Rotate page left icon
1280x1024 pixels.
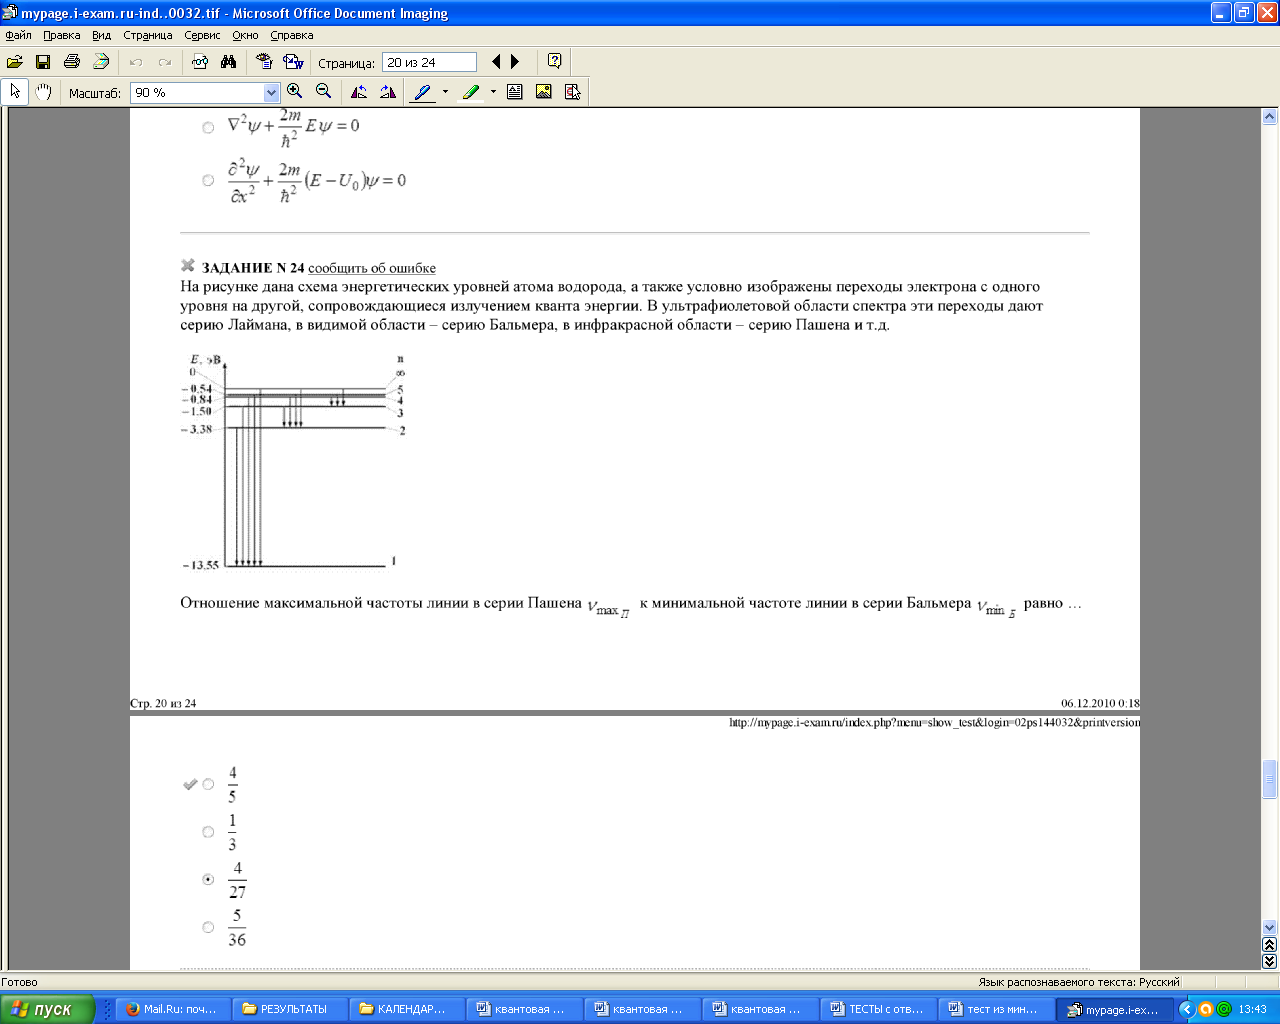pyautogui.click(x=359, y=92)
